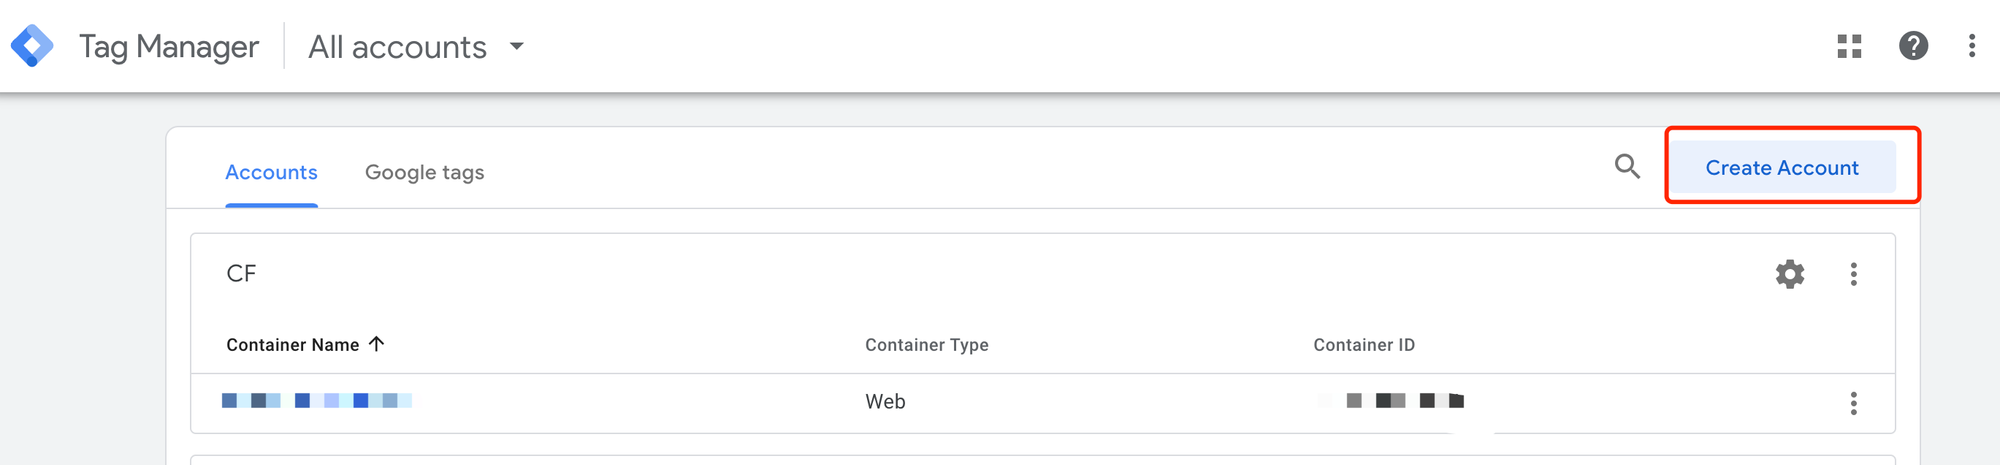
Task: Click the Container Type column header
Action: [926, 345]
